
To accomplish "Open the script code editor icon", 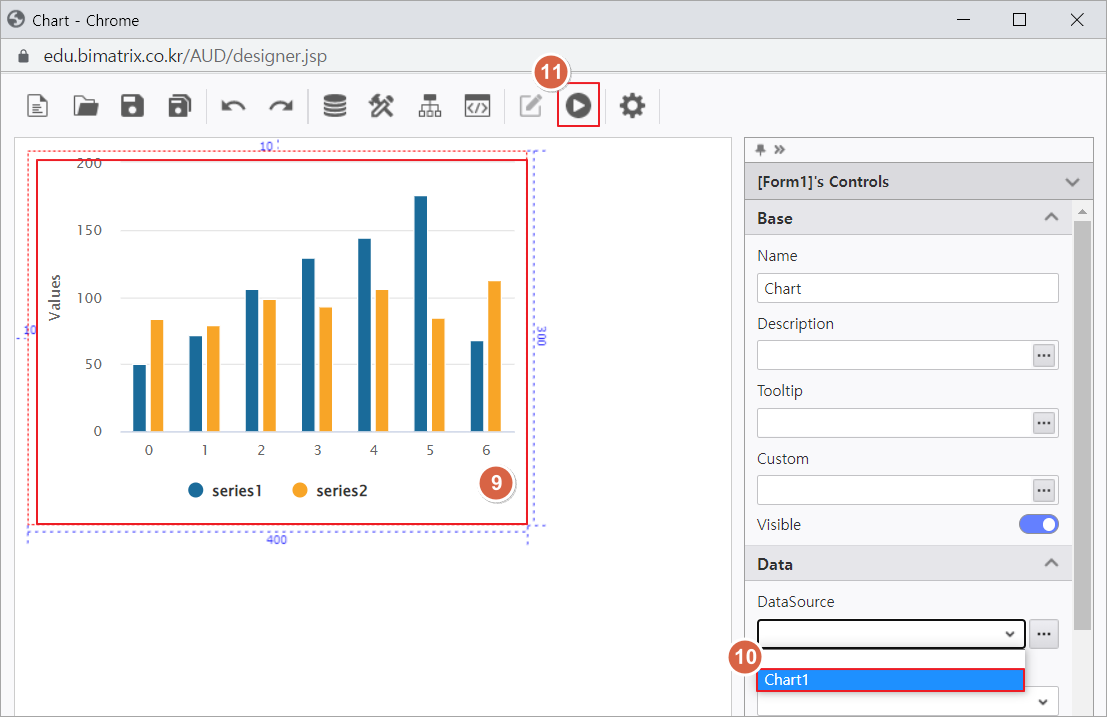I will (x=477, y=106).
